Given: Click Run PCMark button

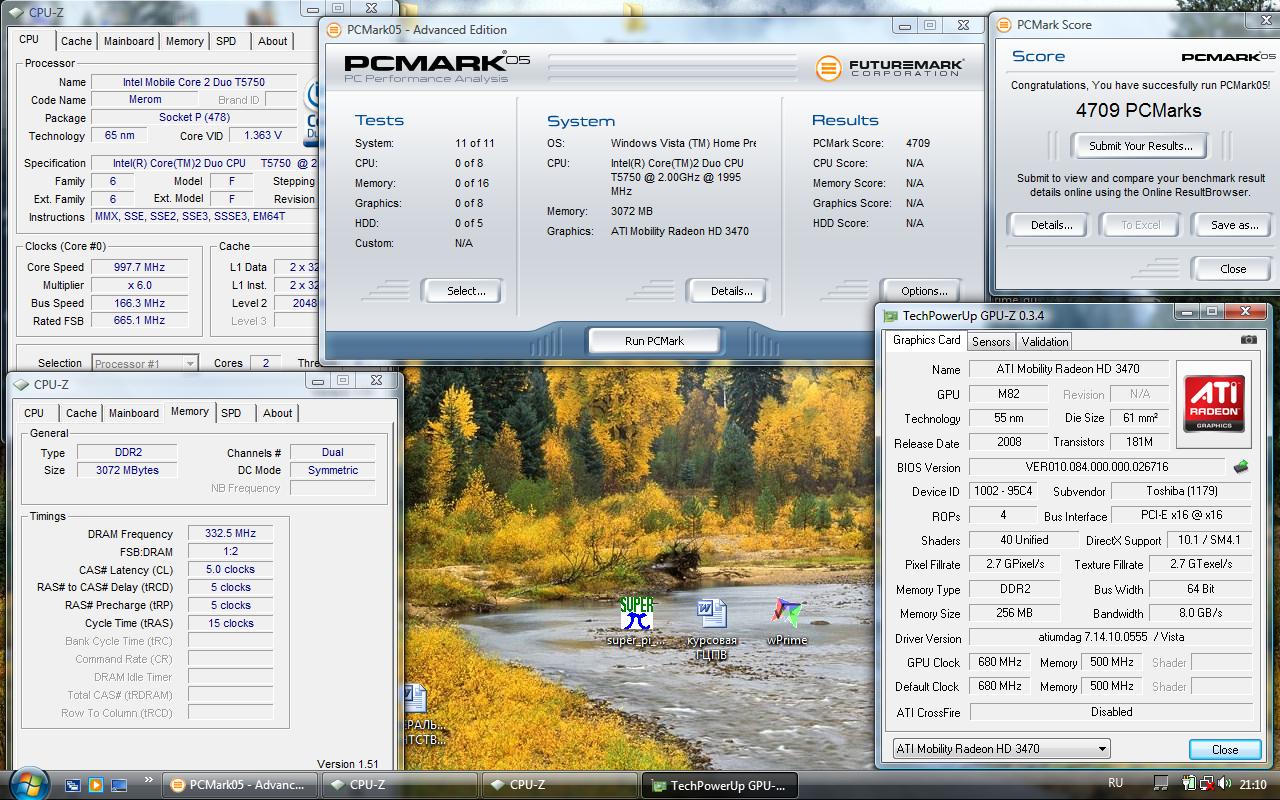Looking at the screenshot, I should coord(654,341).
